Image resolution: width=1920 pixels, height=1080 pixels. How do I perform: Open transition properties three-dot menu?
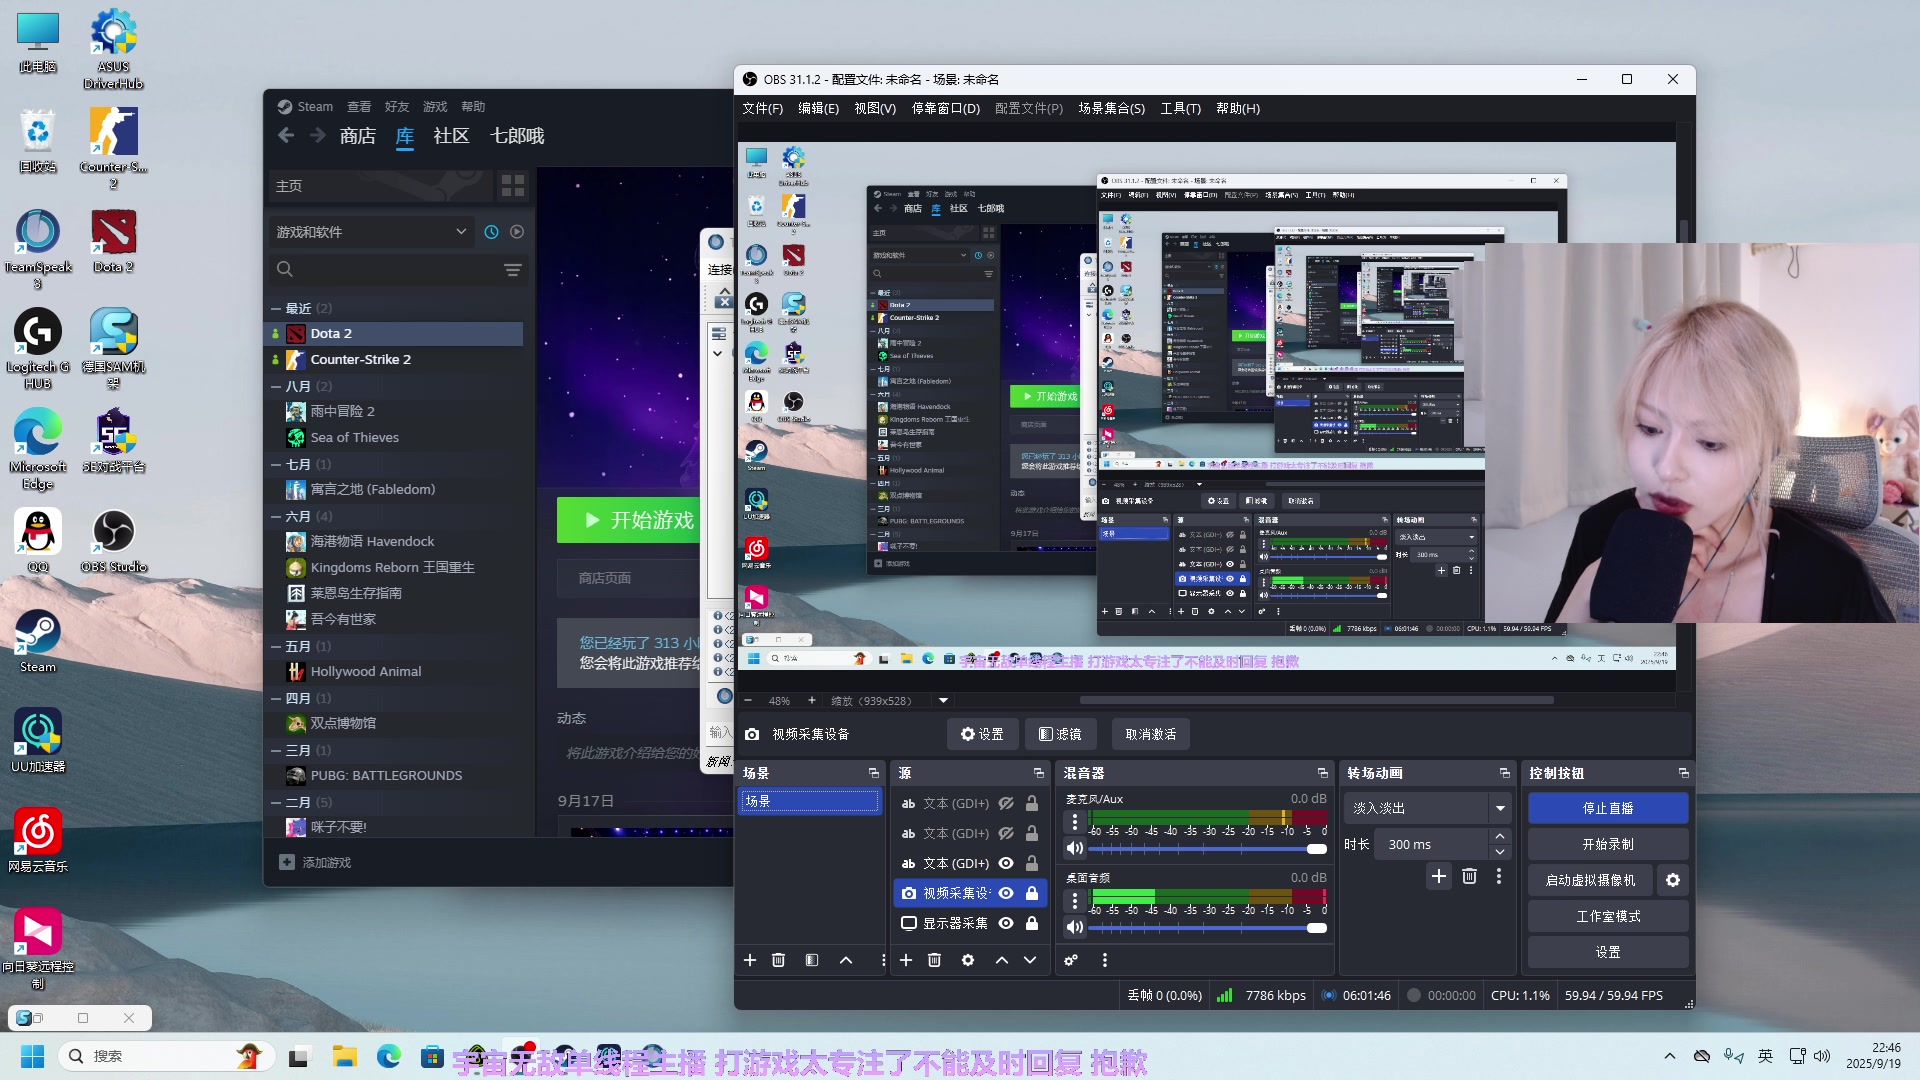click(1499, 877)
